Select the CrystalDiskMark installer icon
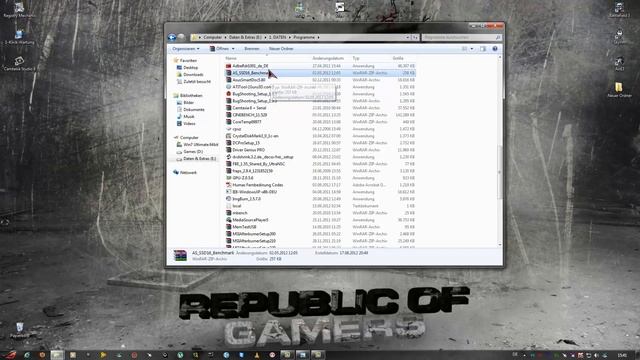 [x=229, y=136]
